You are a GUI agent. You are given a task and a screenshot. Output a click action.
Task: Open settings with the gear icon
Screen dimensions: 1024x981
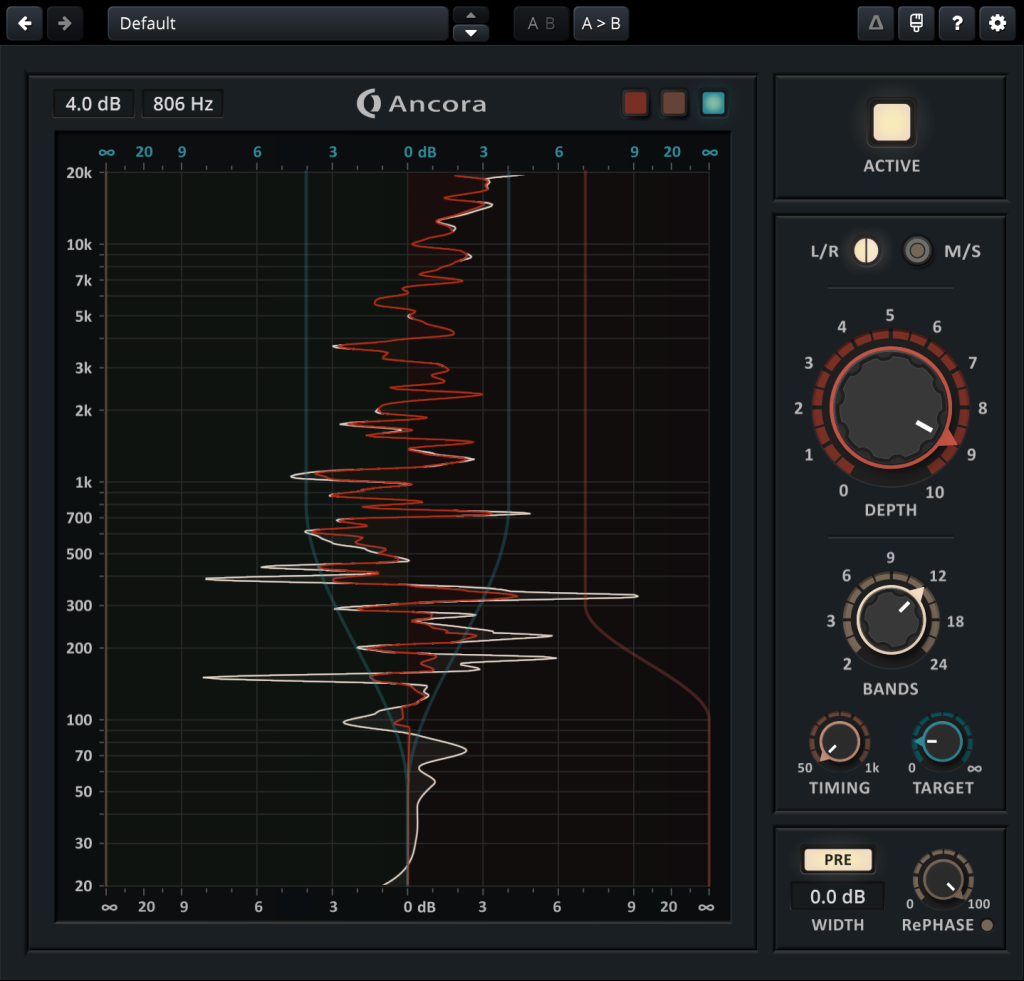point(997,24)
